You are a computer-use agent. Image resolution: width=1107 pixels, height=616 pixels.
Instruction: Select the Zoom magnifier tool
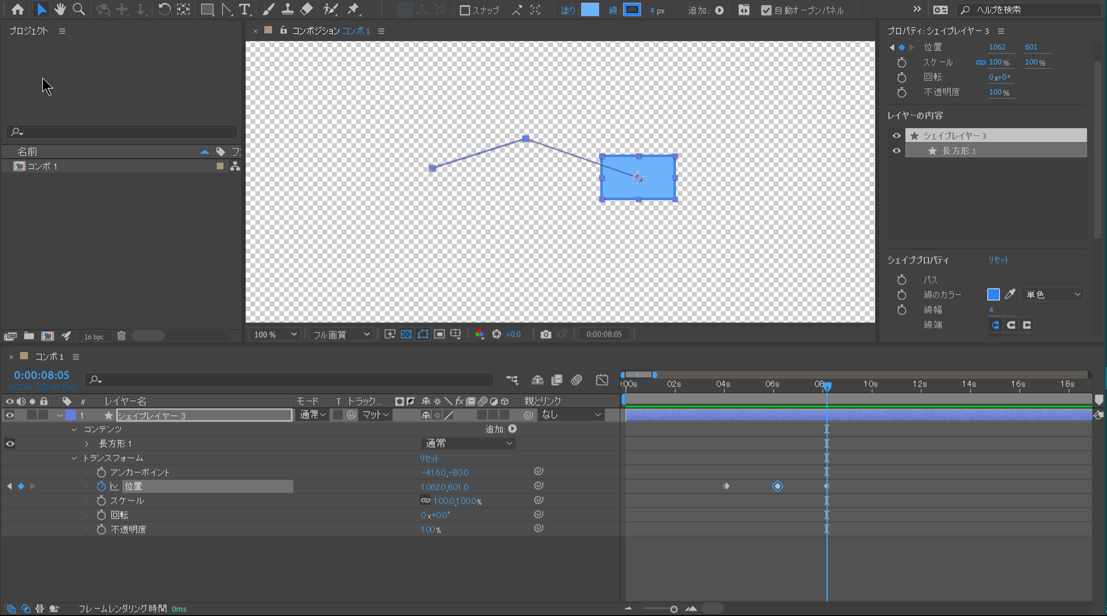[79, 10]
